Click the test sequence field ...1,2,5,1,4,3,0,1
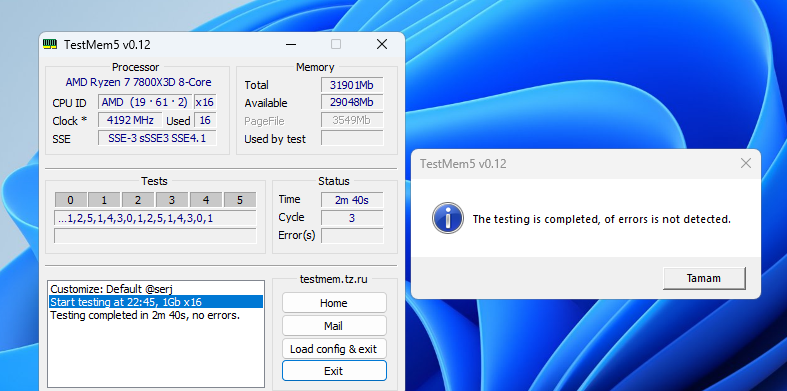The width and height of the screenshot is (787, 391). [x=155, y=218]
